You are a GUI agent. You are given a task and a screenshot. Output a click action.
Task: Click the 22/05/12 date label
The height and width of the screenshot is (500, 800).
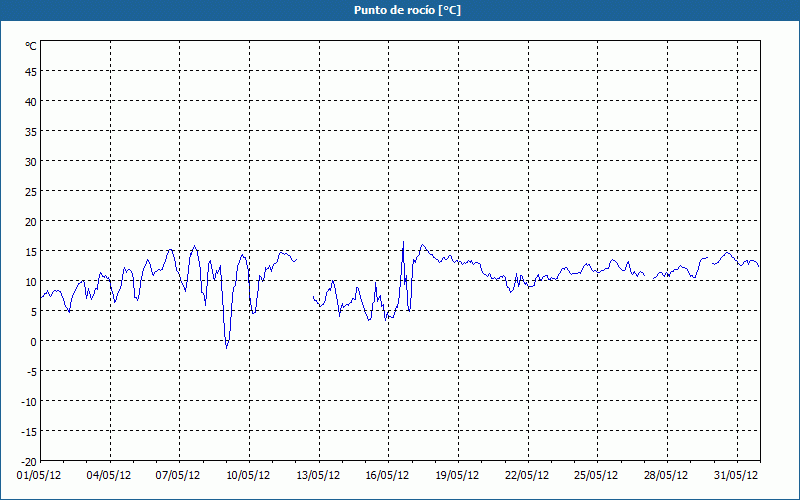tap(527, 476)
